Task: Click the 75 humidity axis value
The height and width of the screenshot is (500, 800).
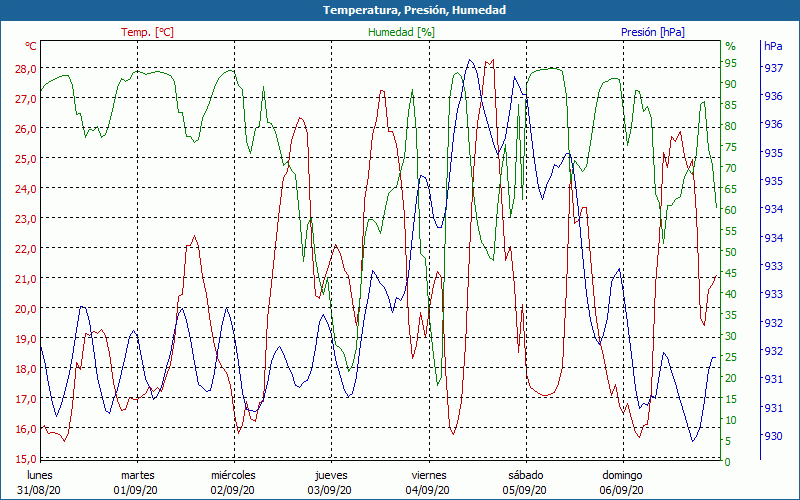Action: [731, 147]
